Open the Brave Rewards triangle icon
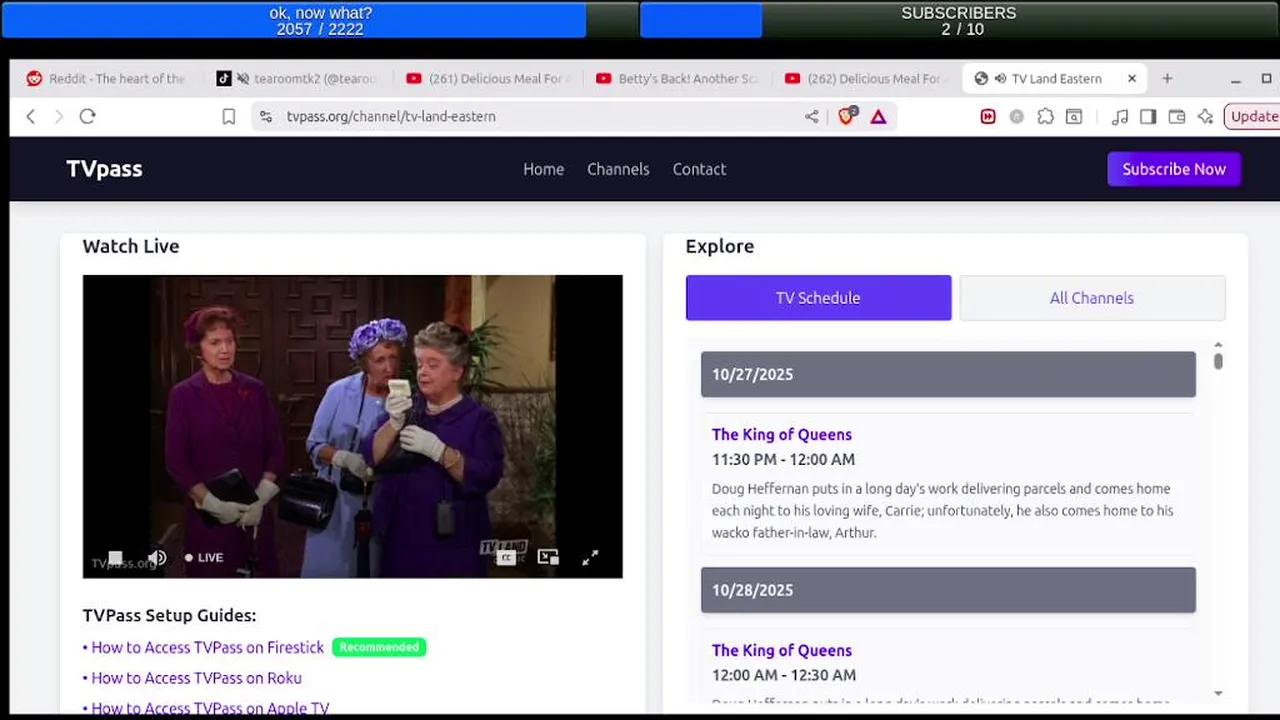 pyautogui.click(x=878, y=116)
